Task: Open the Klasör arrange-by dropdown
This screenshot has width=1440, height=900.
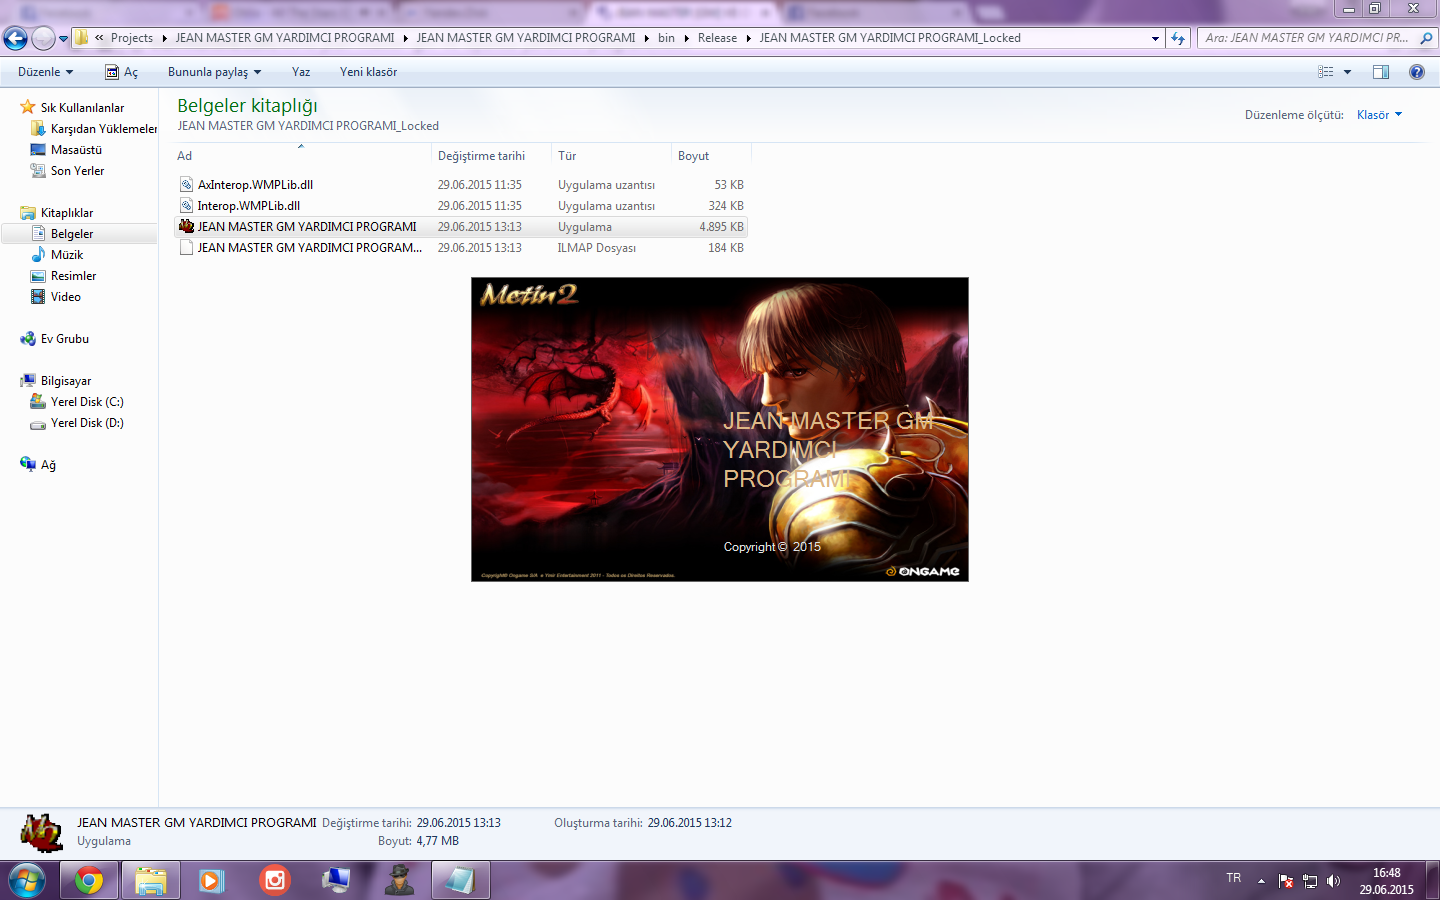Action: click(1379, 115)
